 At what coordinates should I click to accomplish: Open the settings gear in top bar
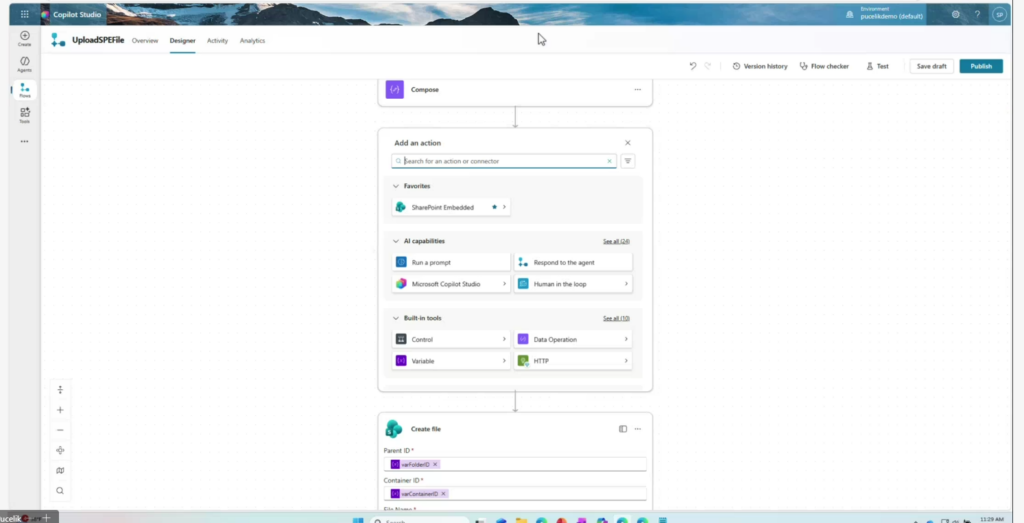coord(956,14)
